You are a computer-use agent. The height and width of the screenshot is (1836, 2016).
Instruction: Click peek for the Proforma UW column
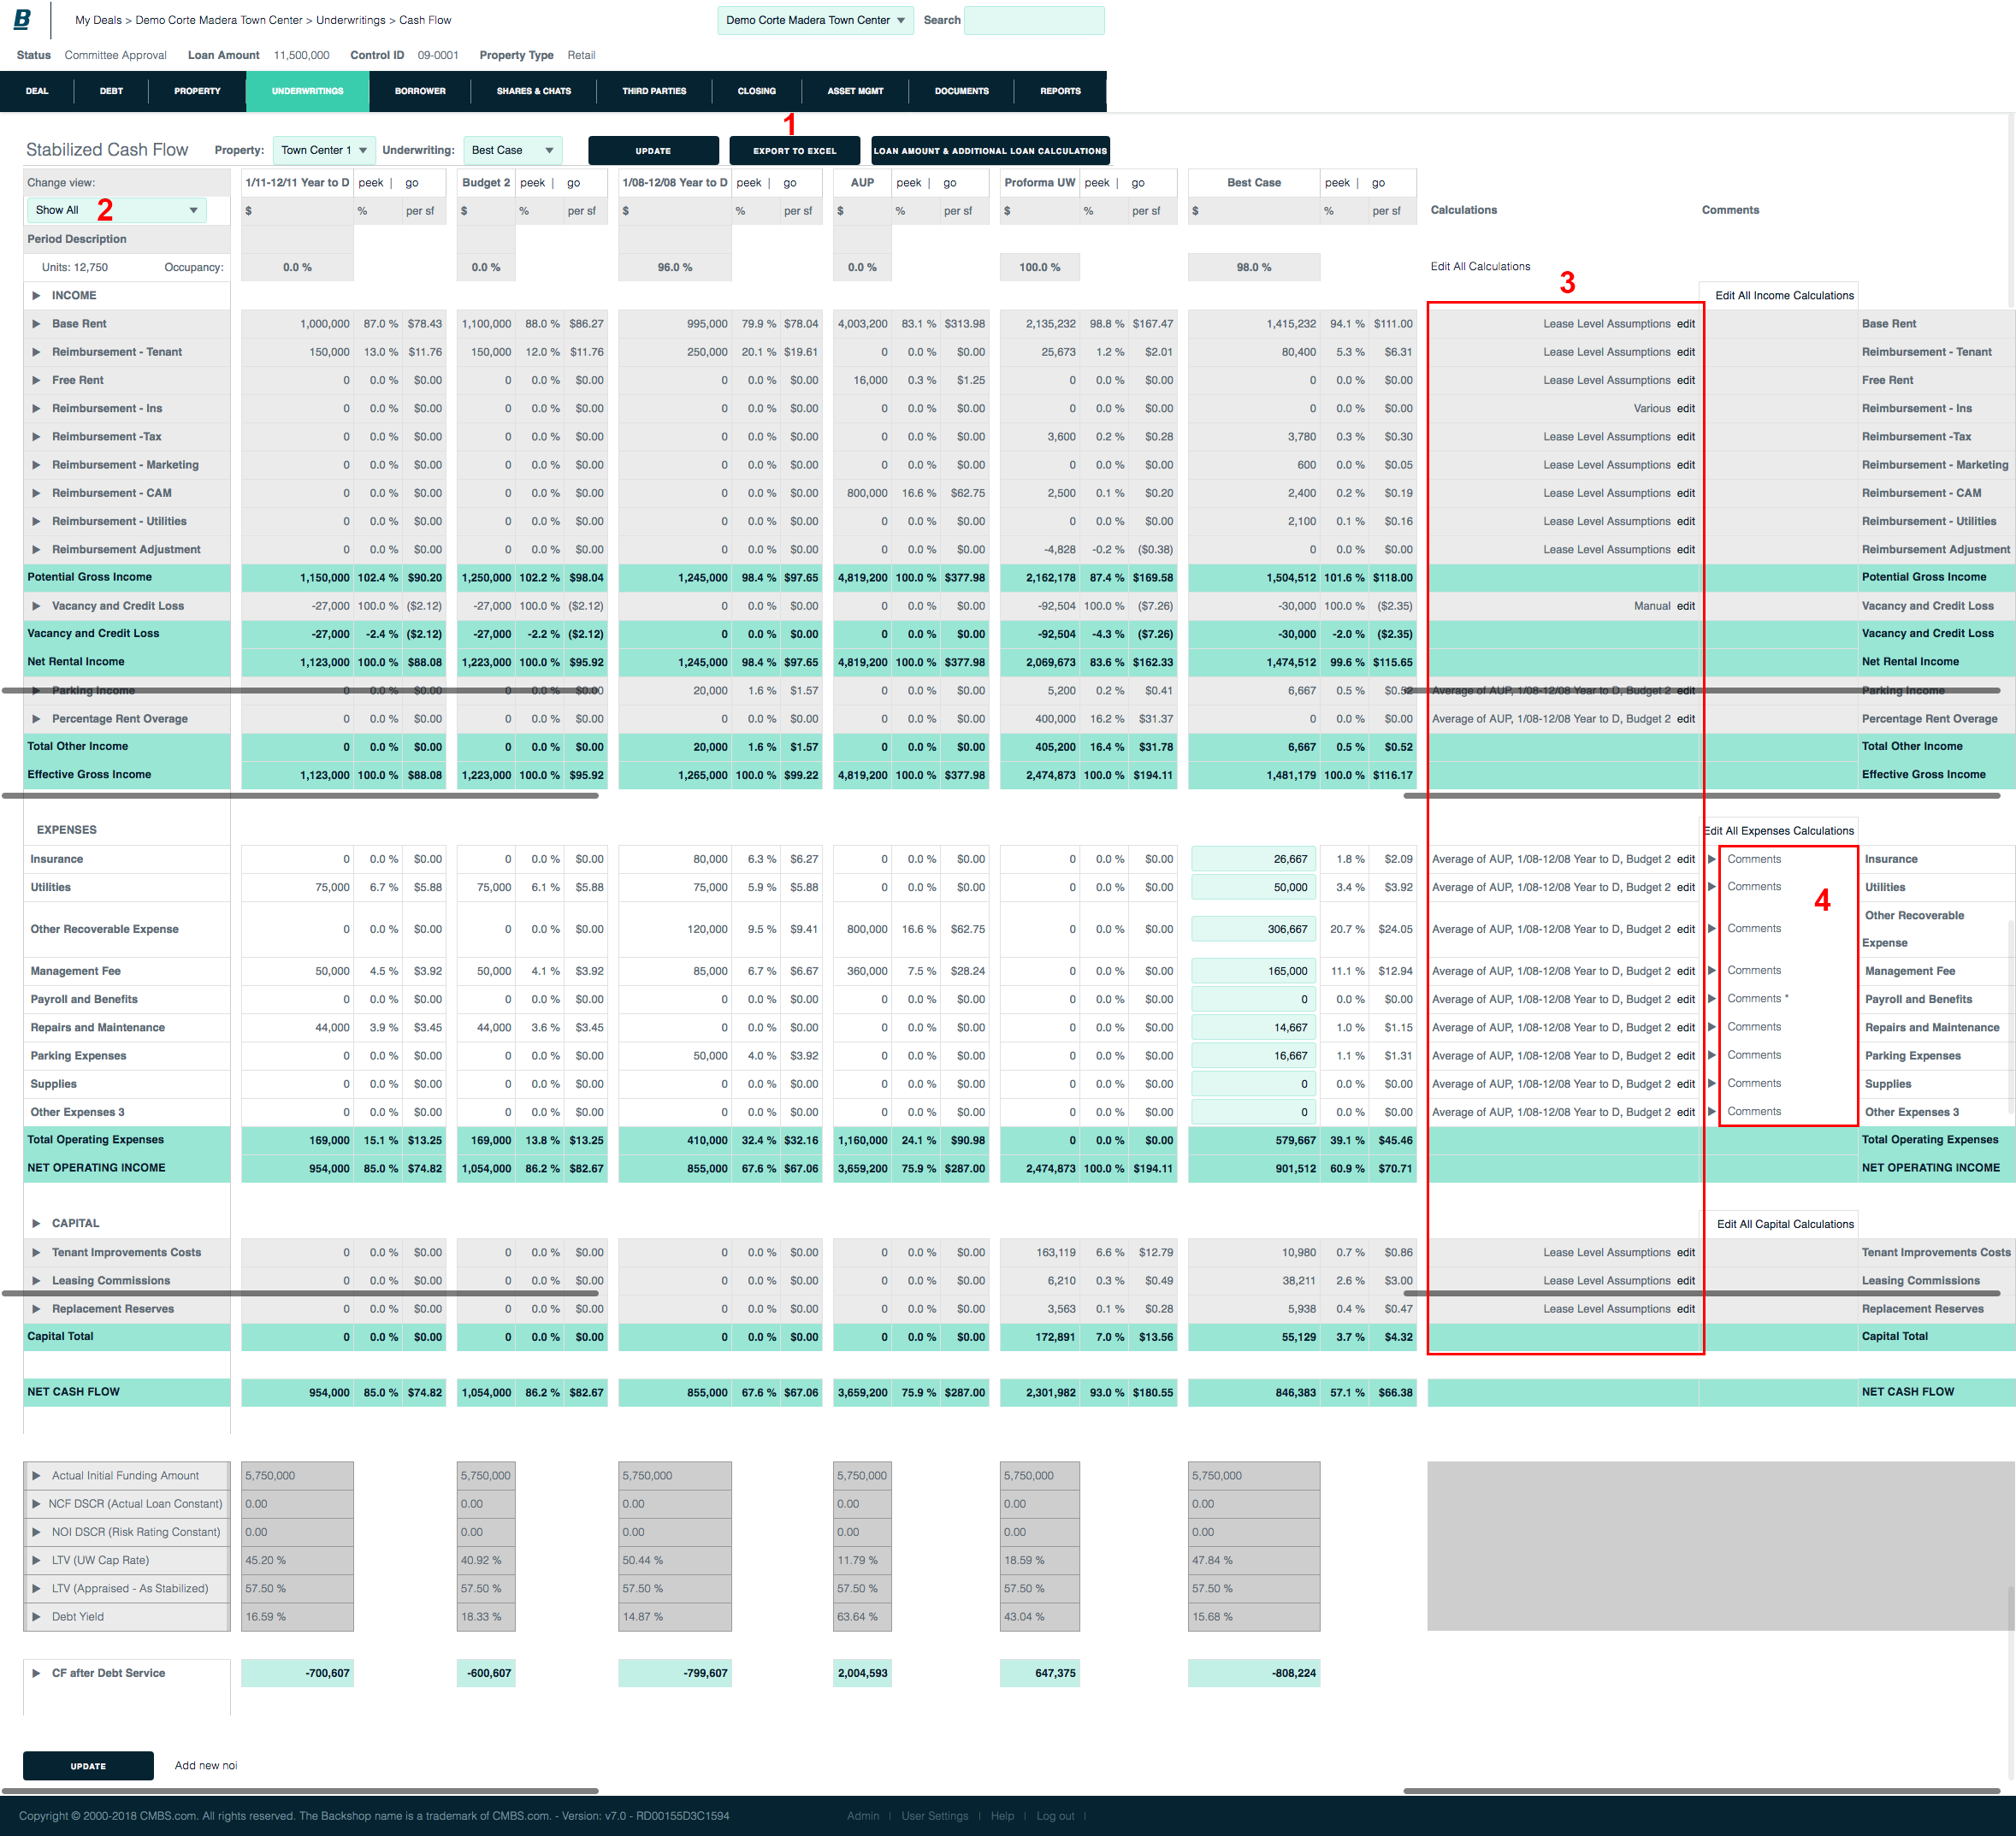point(1097,183)
